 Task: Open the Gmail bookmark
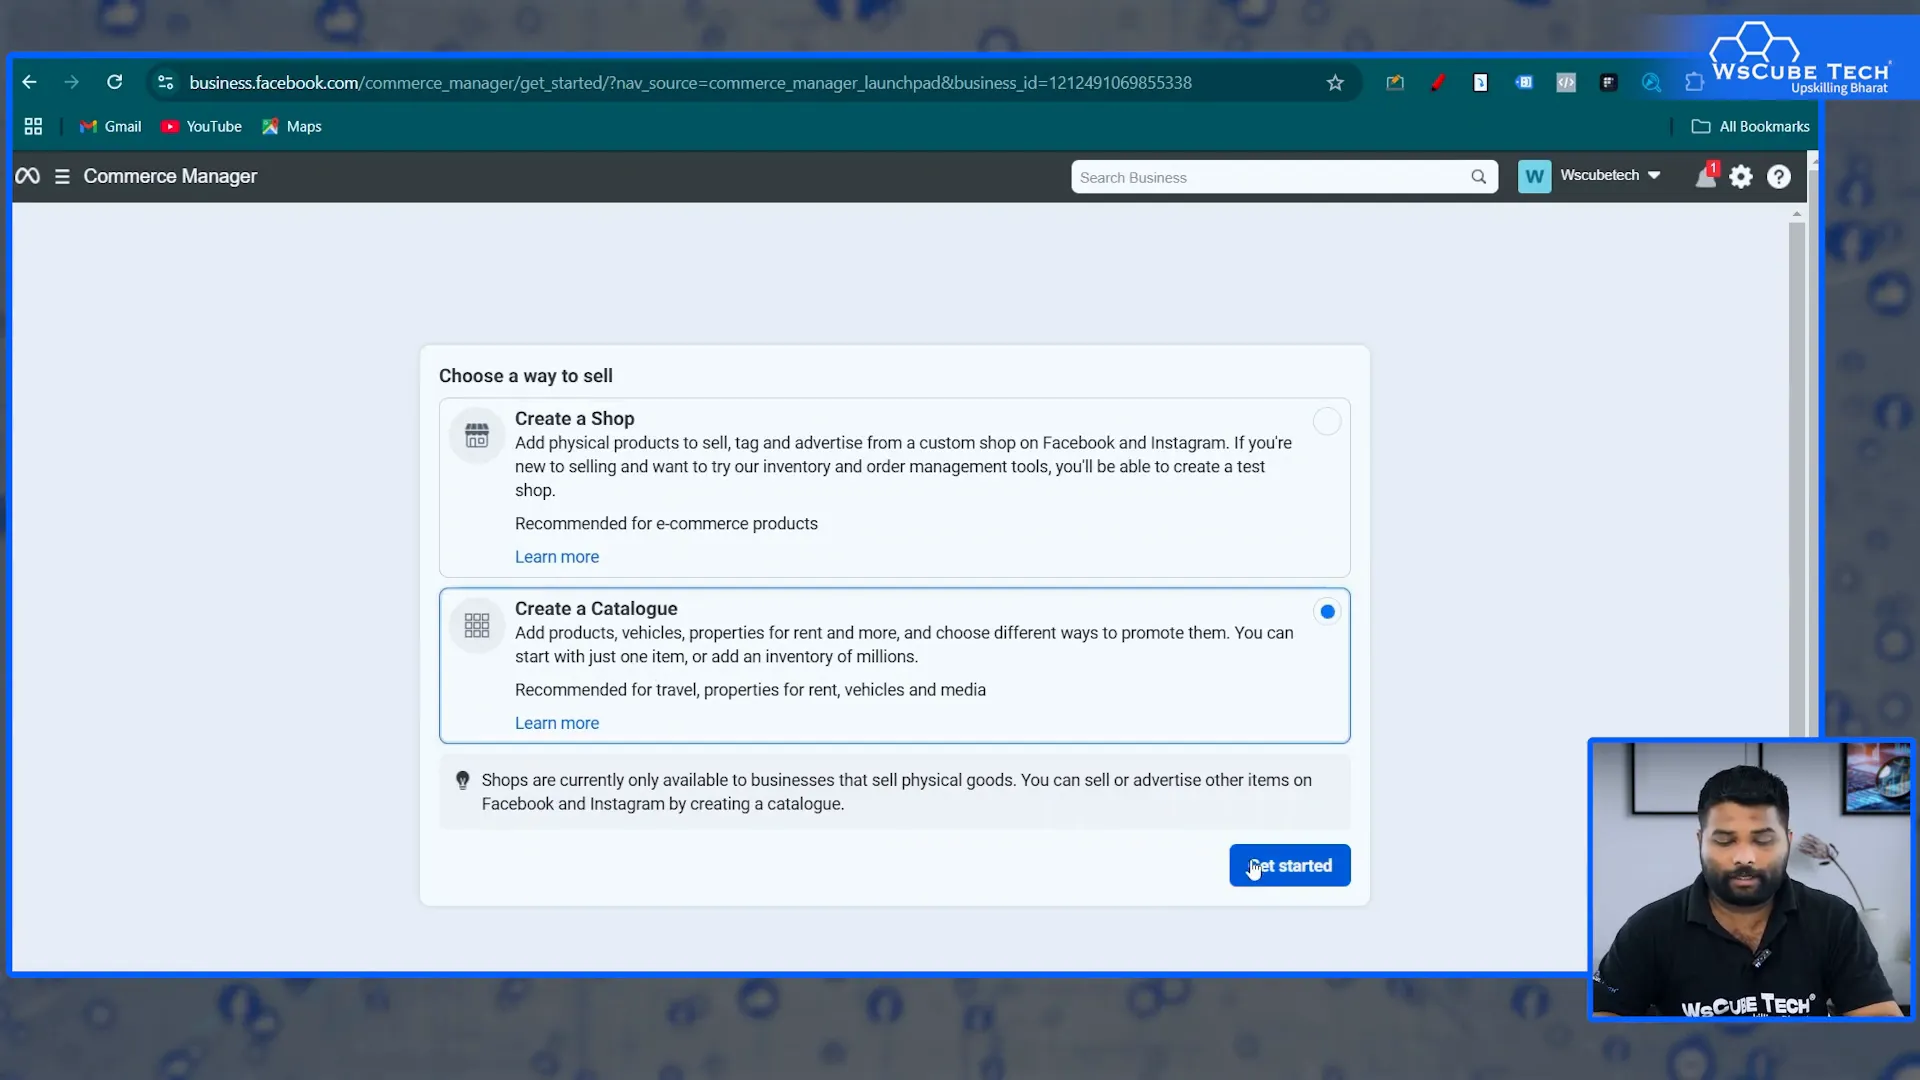click(x=110, y=126)
